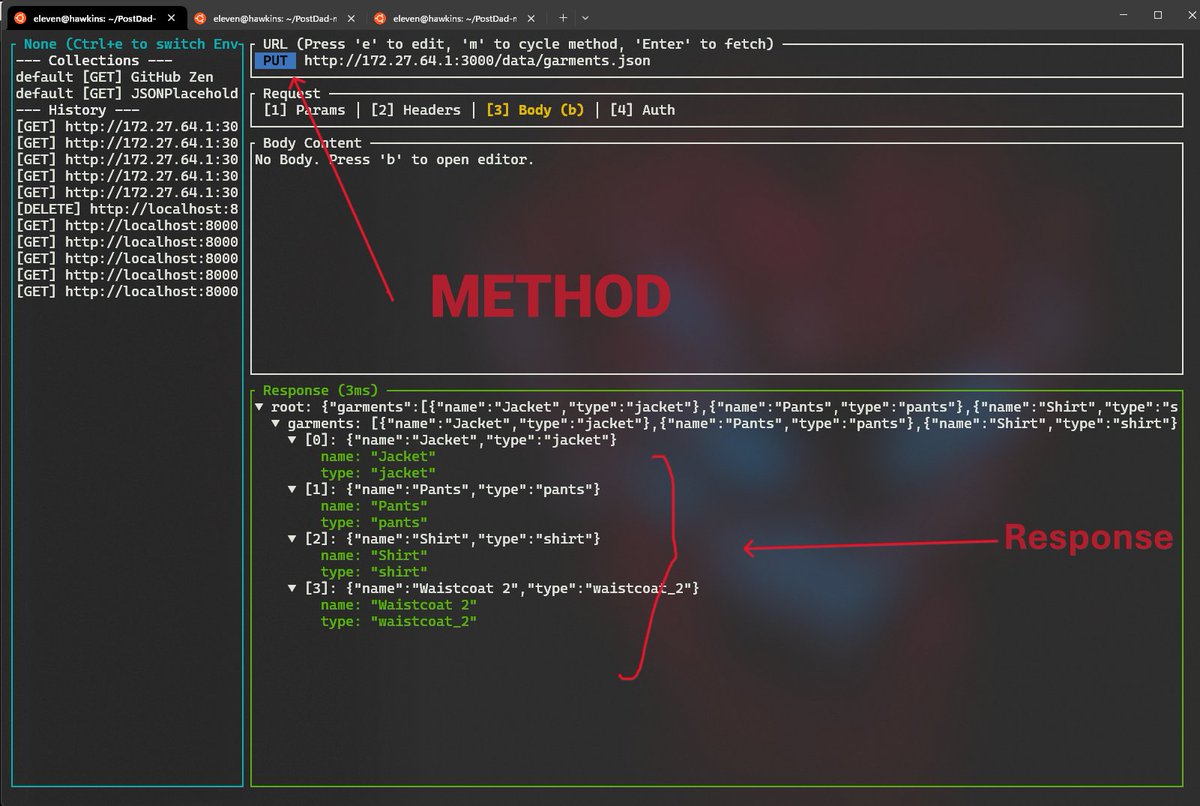Click the Ubuntu icon on the active tab
The width and height of the screenshot is (1200, 806).
point(19,17)
